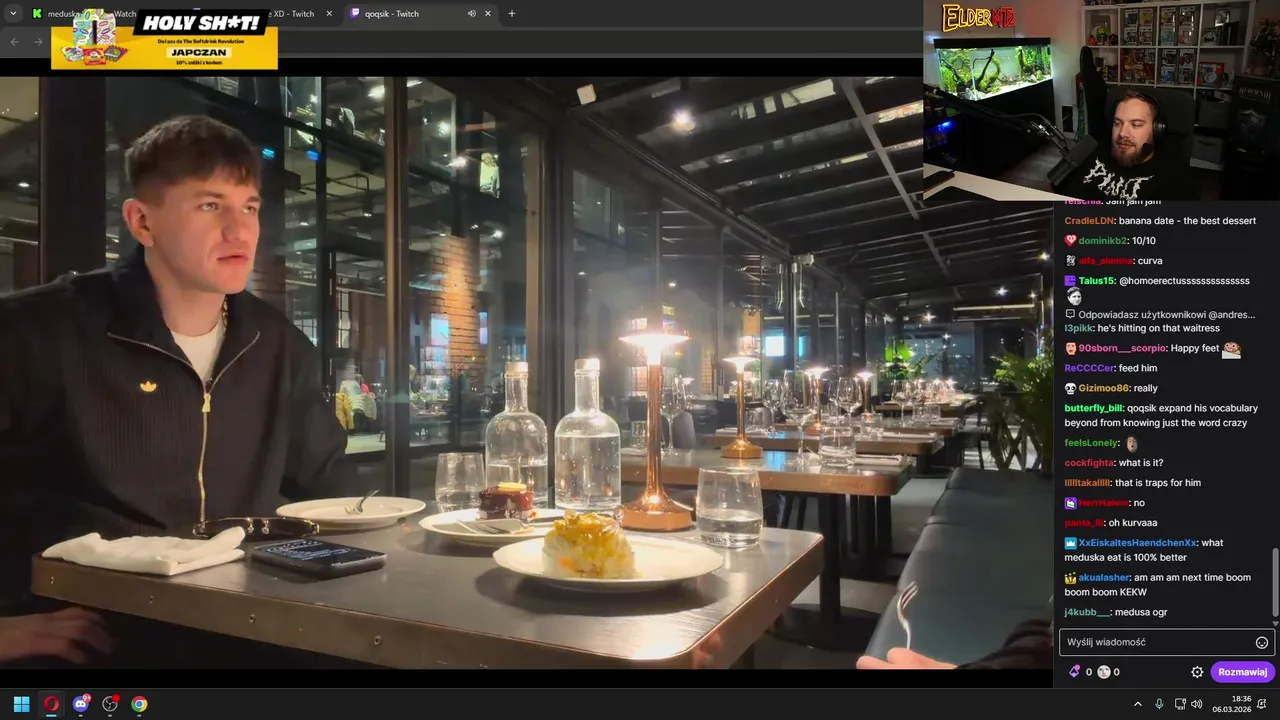The height and width of the screenshot is (720, 1280).
Task: Open Opera GX from the taskbar
Action: pyautogui.click(x=51, y=704)
